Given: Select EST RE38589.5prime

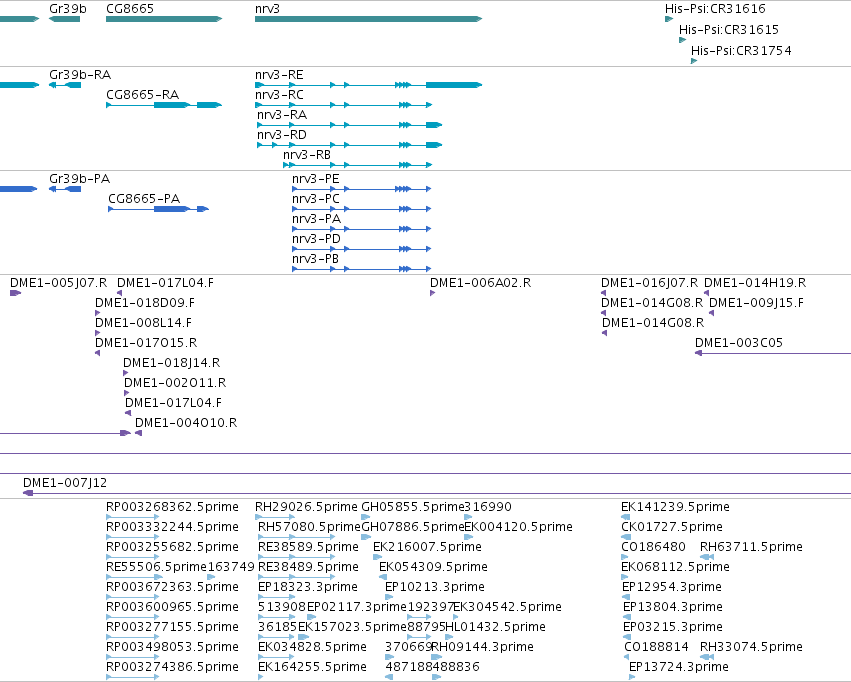Looking at the screenshot, I should [308, 547].
